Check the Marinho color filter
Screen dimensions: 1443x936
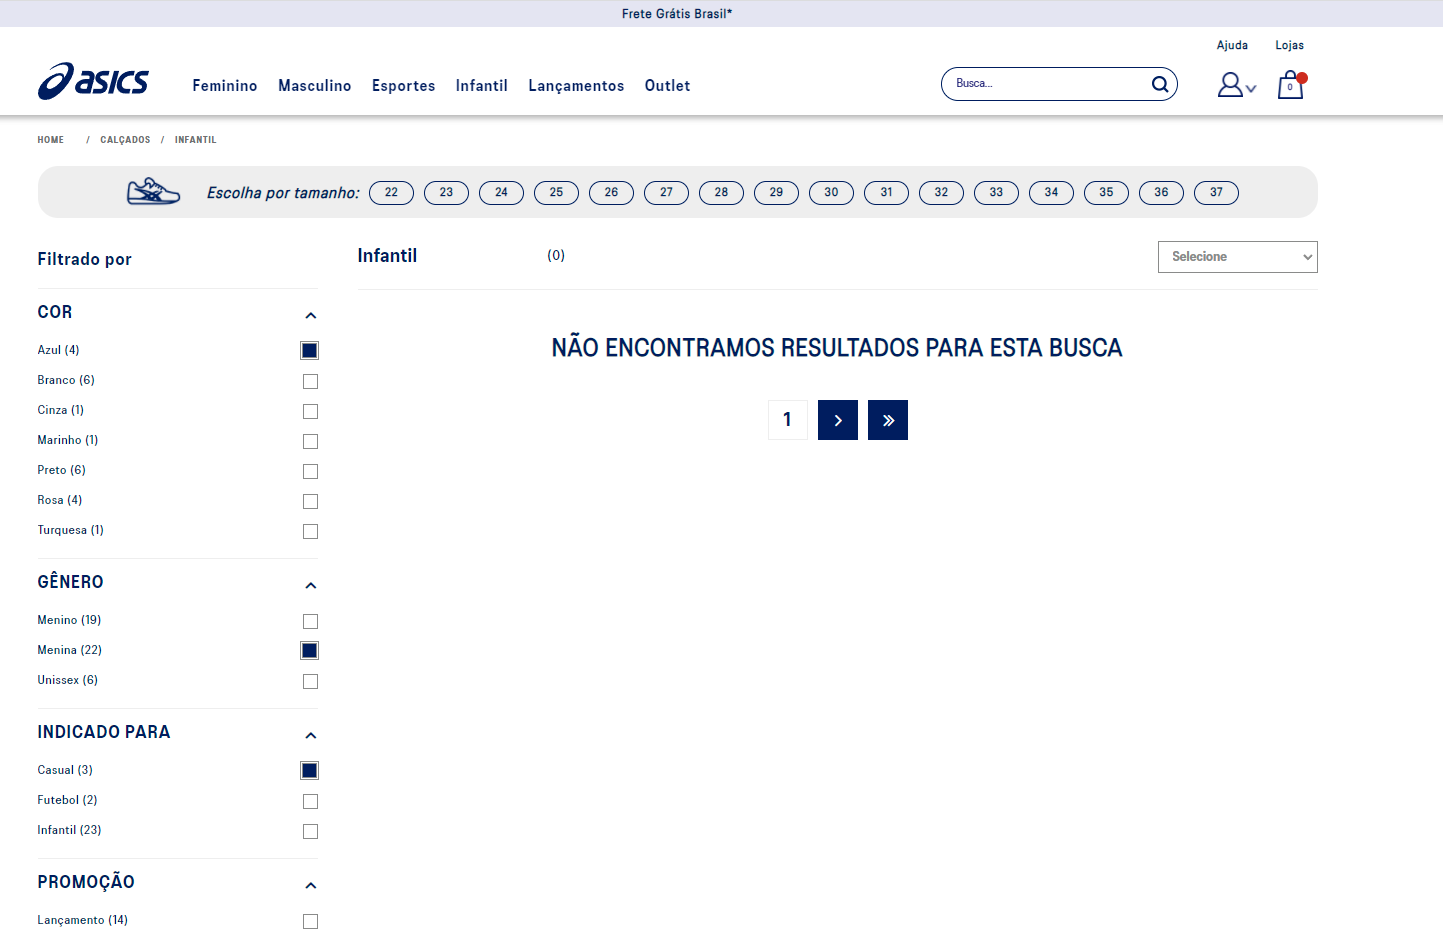(x=310, y=441)
